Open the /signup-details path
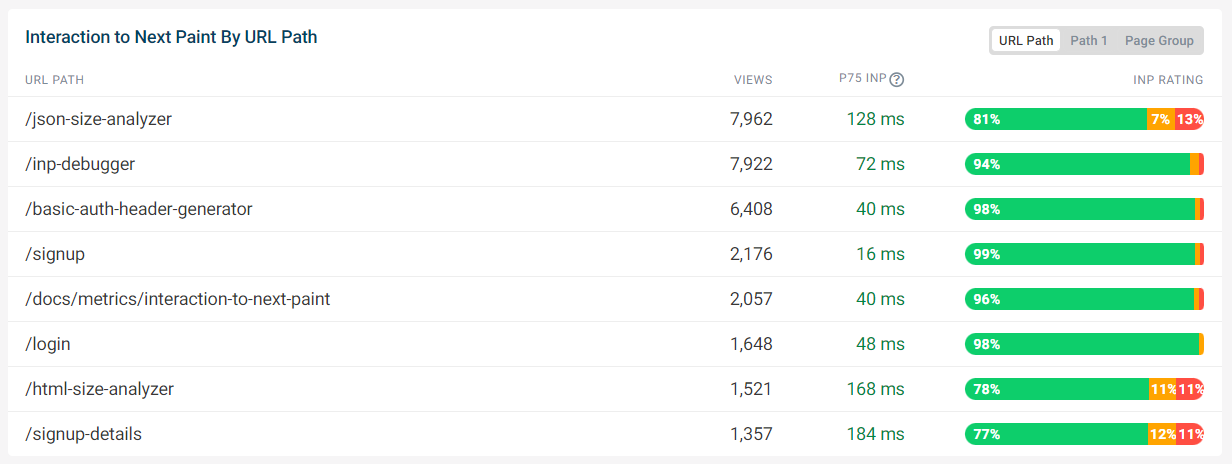This screenshot has height=464, width=1232. pos(83,434)
